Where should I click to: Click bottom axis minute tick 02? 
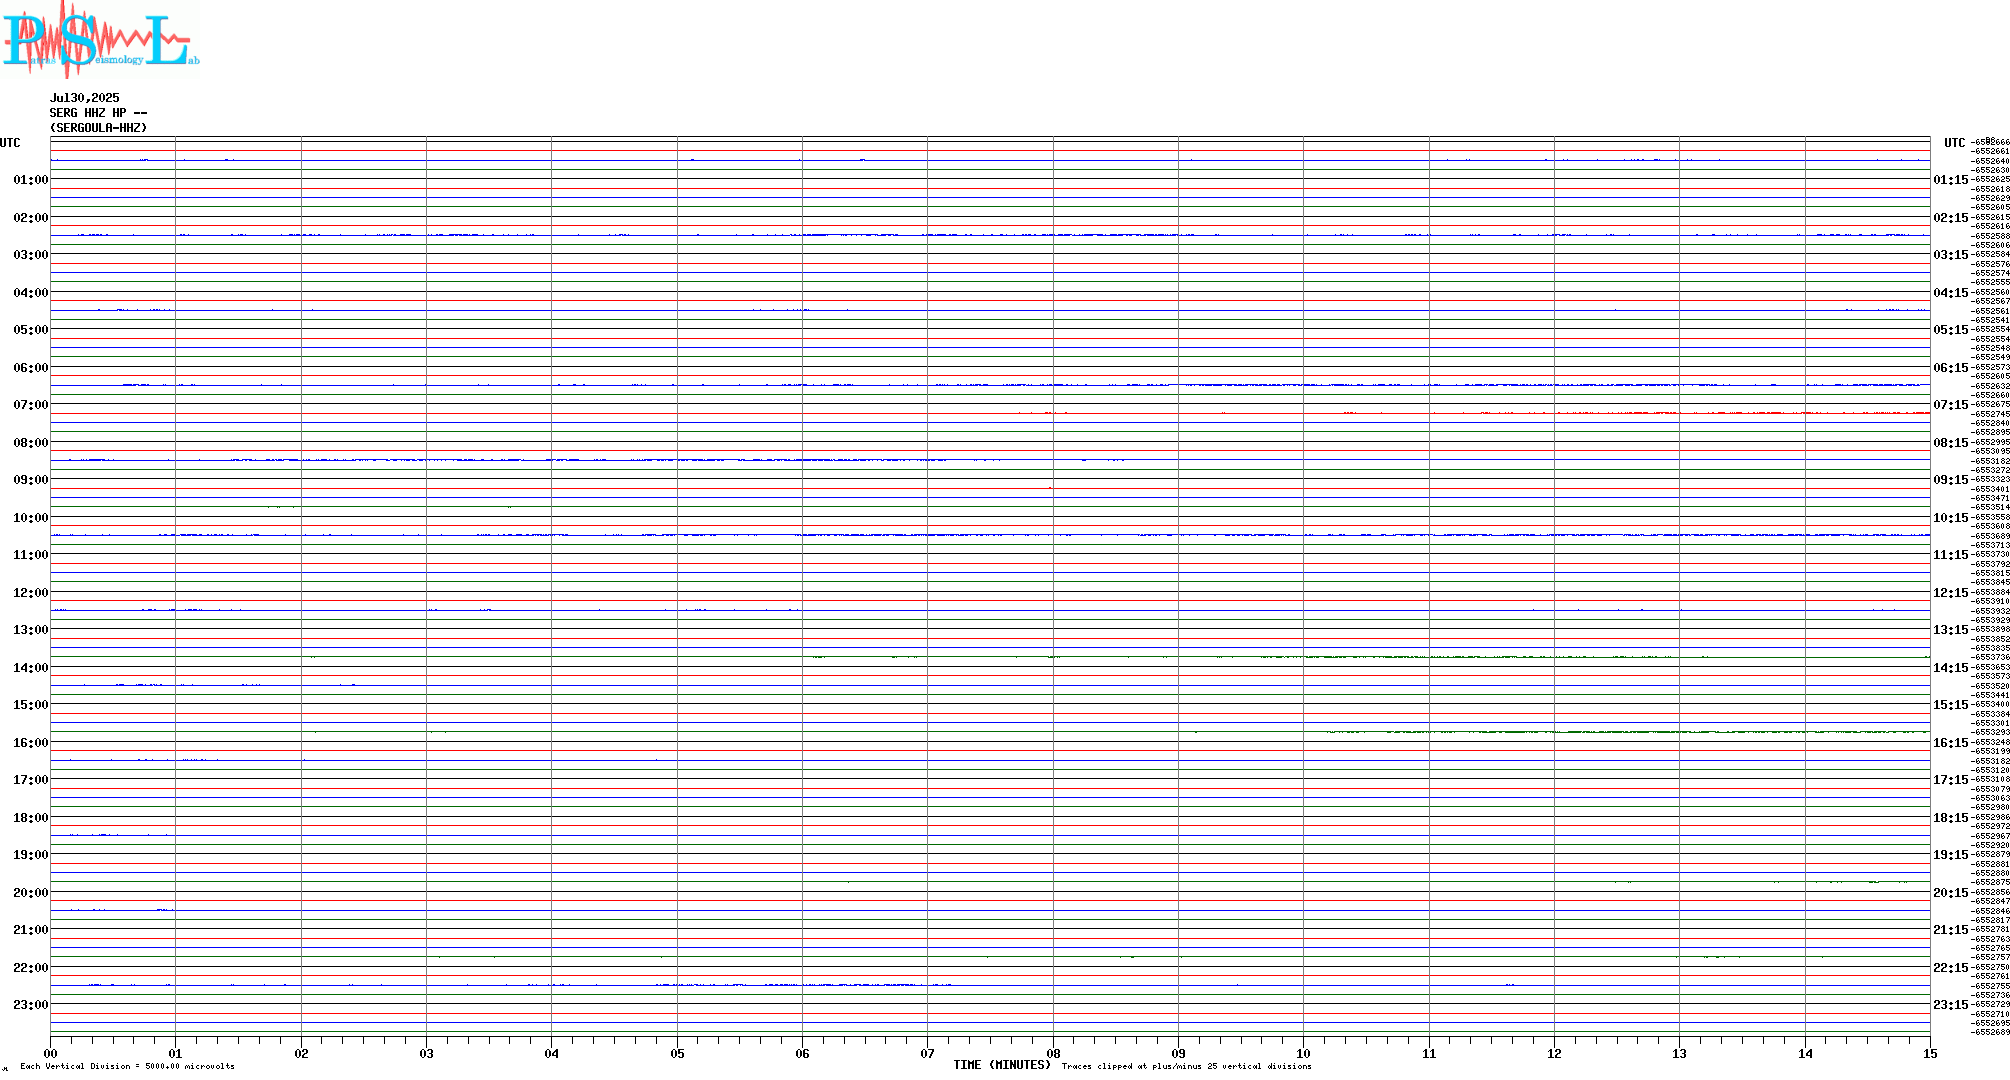[x=301, y=1053]
